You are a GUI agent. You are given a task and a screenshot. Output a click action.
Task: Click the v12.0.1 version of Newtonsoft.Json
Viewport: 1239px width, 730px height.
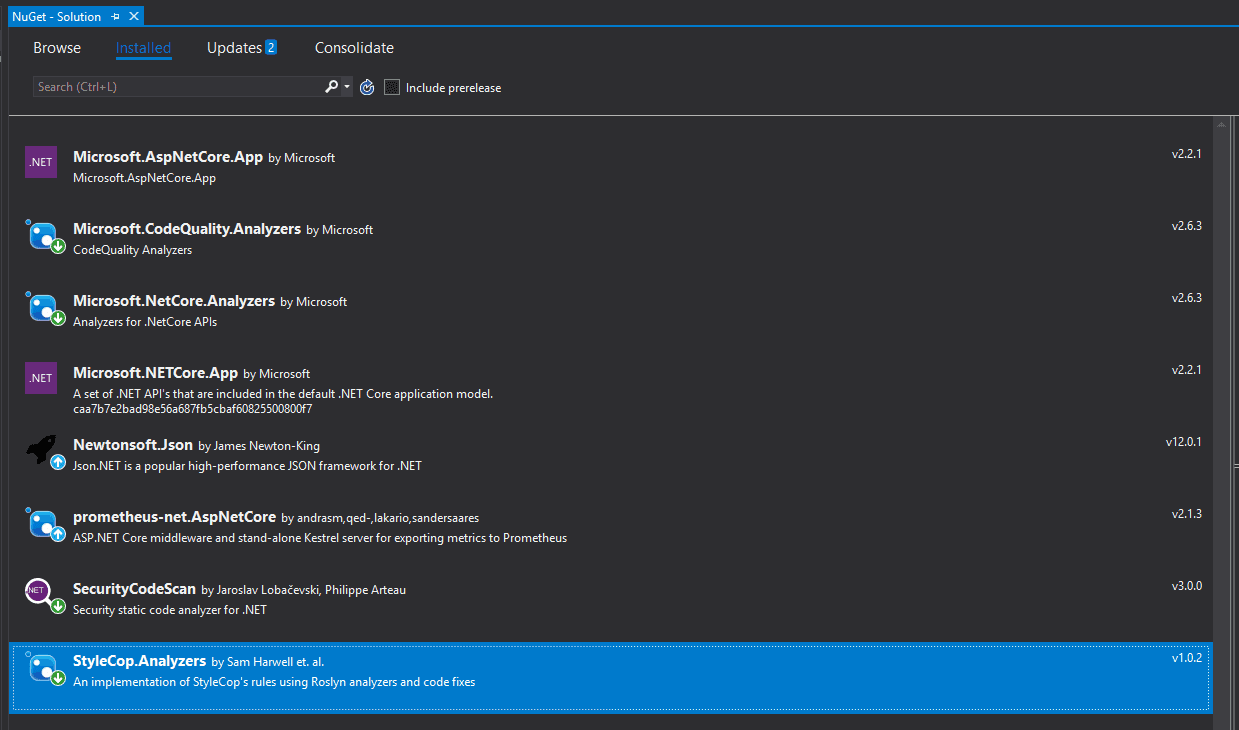[1183, 441]
